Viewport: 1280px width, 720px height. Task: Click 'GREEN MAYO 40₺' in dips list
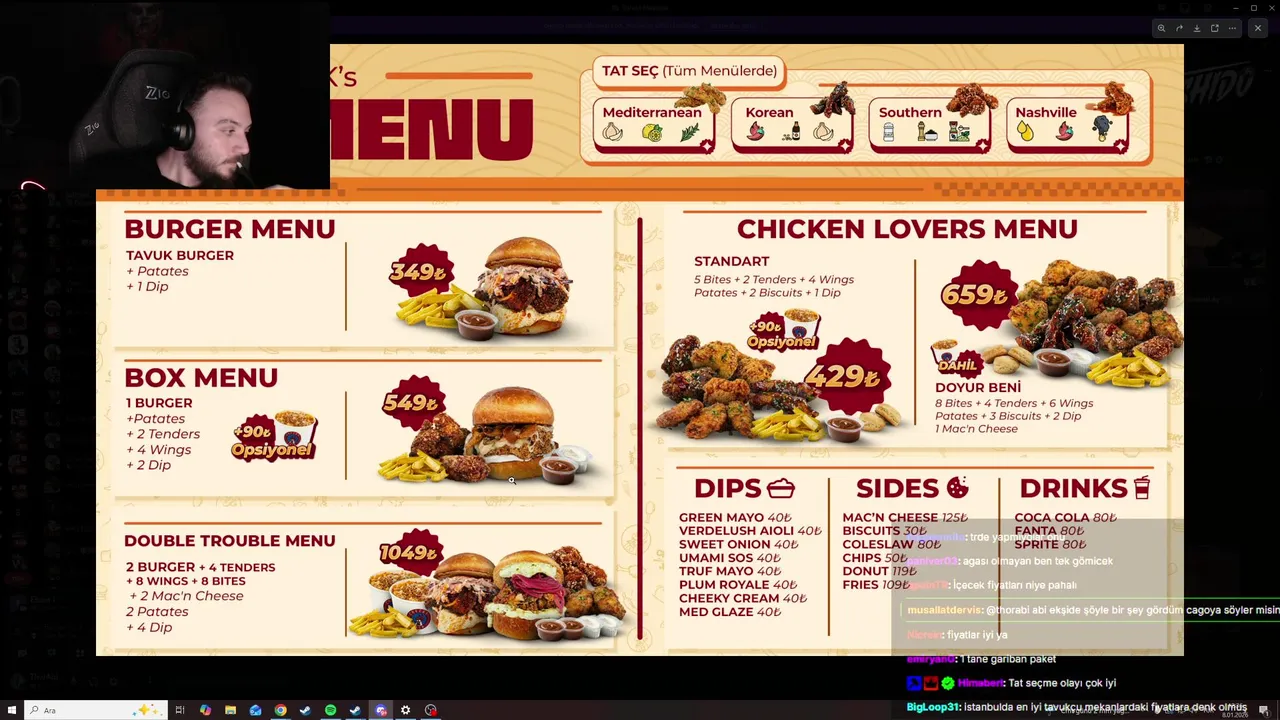[735, 518]
